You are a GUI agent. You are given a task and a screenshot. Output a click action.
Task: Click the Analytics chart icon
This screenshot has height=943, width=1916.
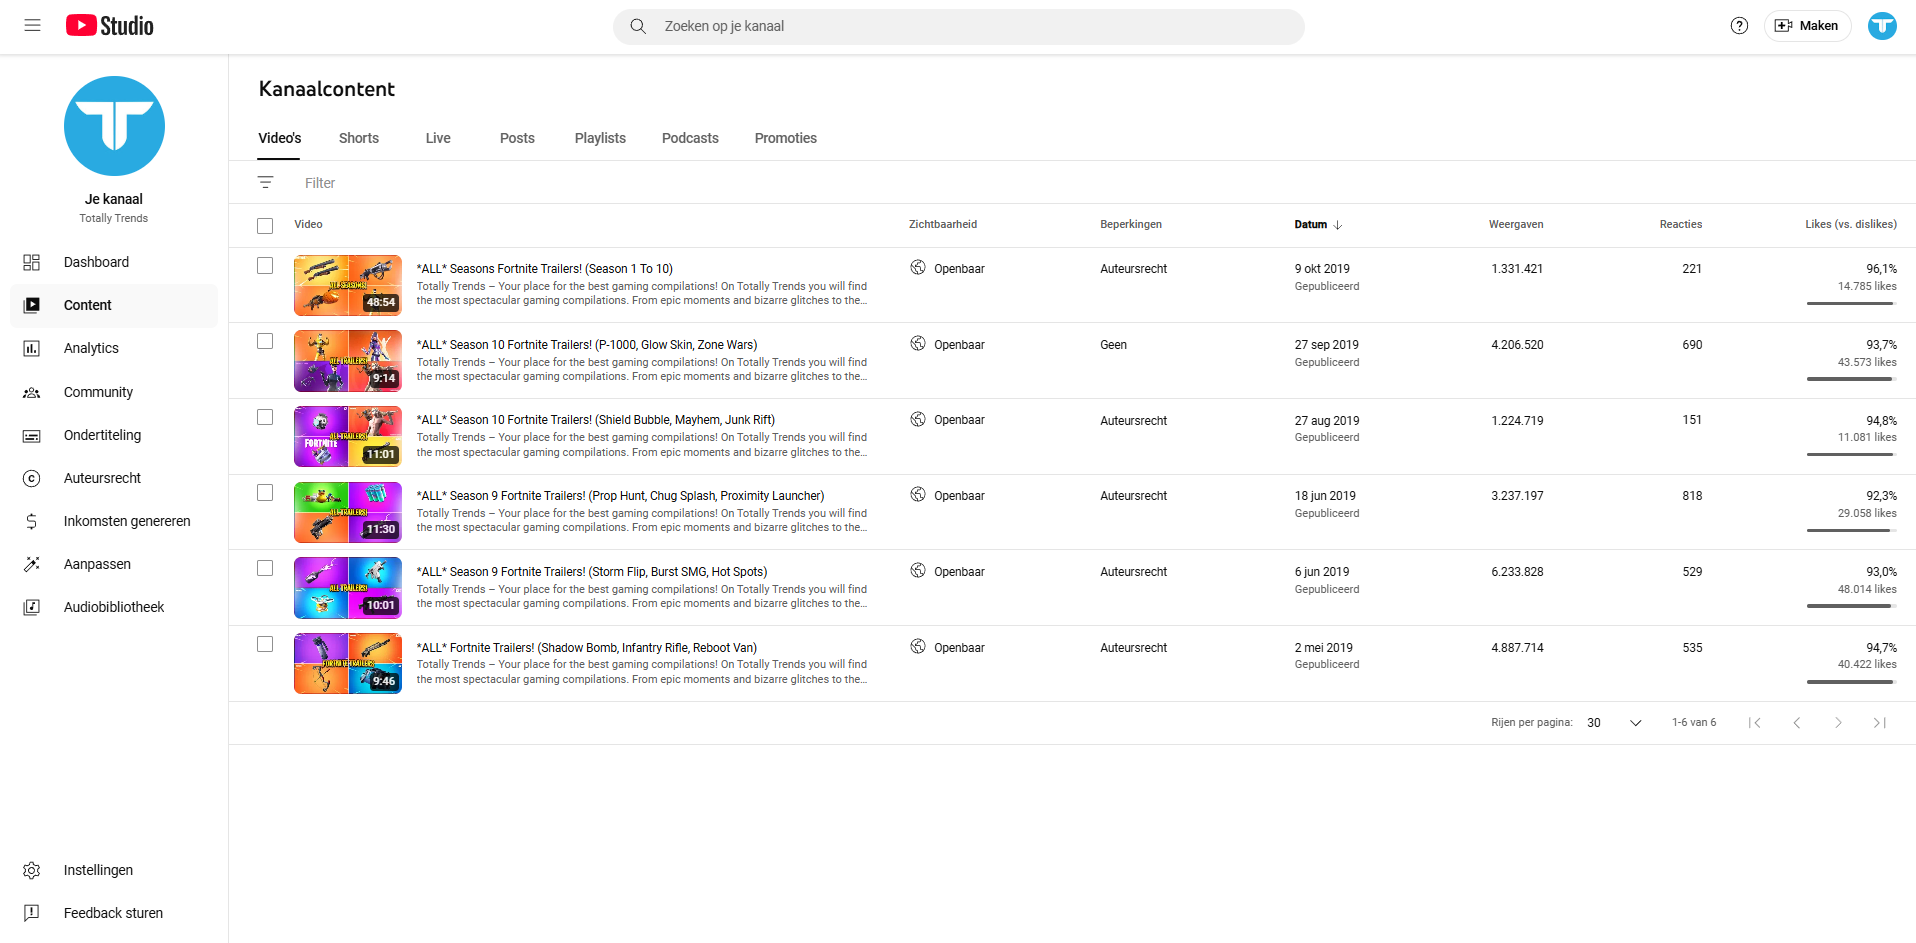tap(32, 348)
